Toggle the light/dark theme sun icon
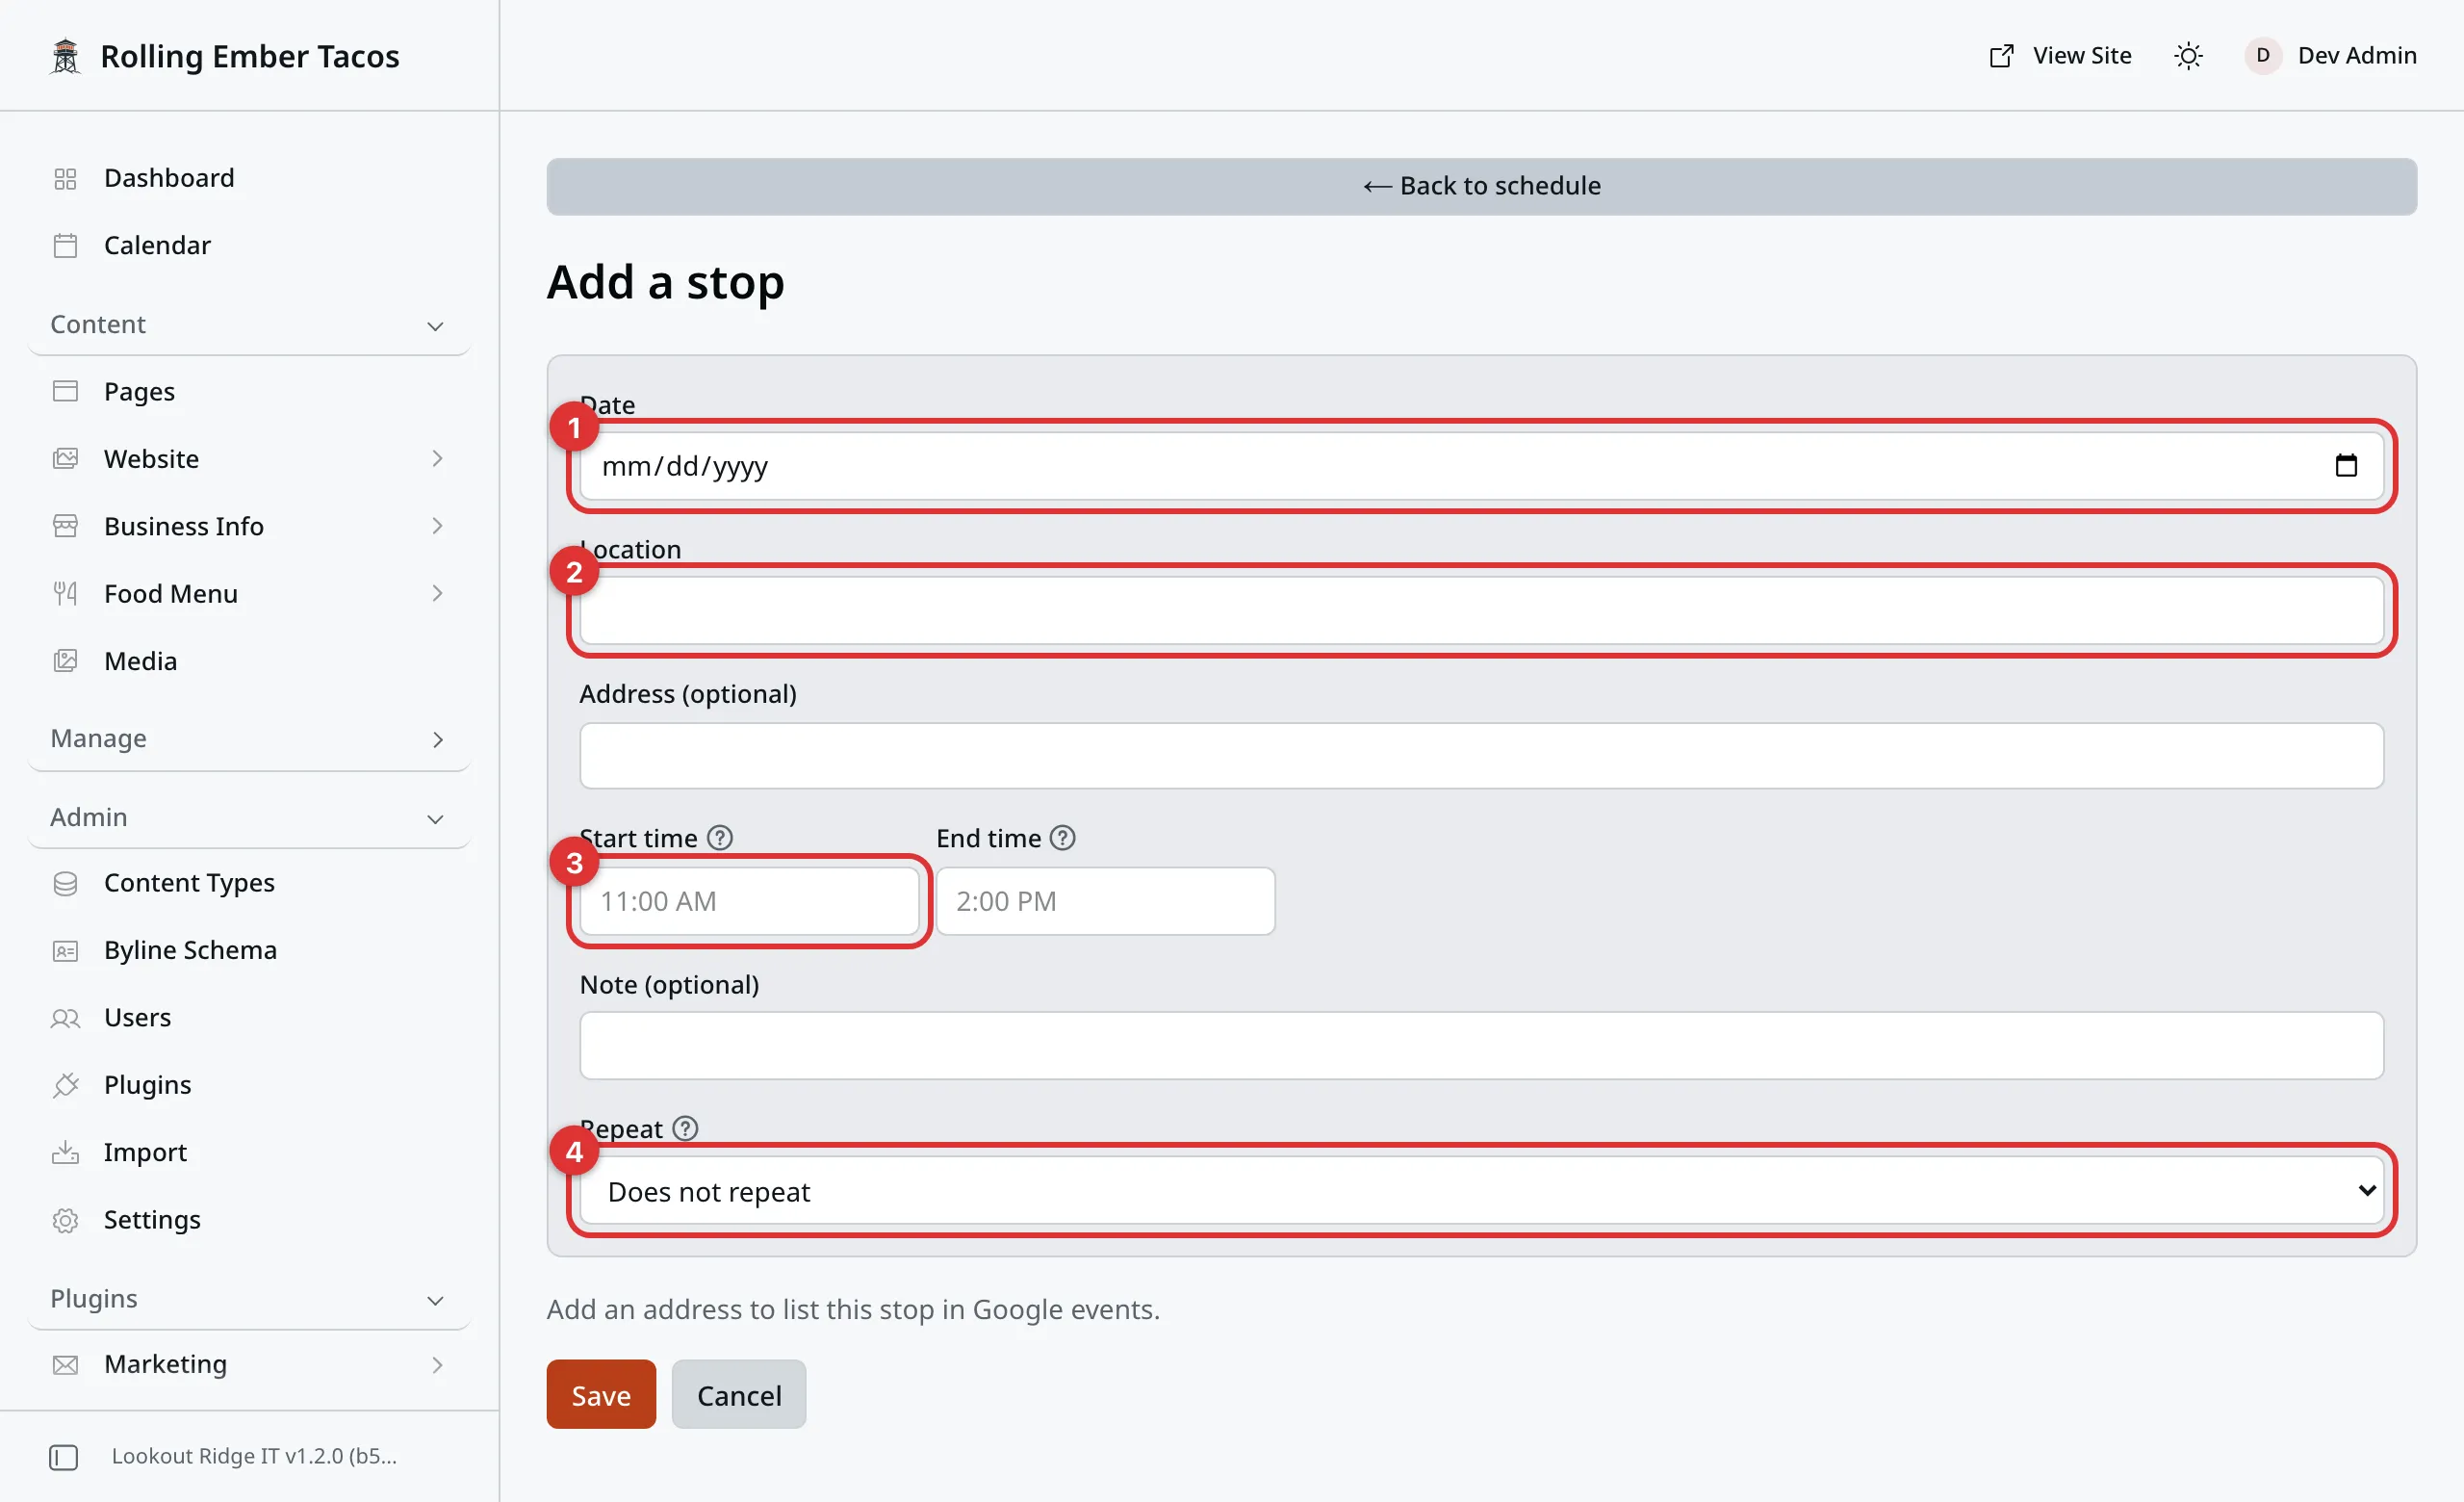Screen dimensions: 2464x1502 coord(2188,56)
